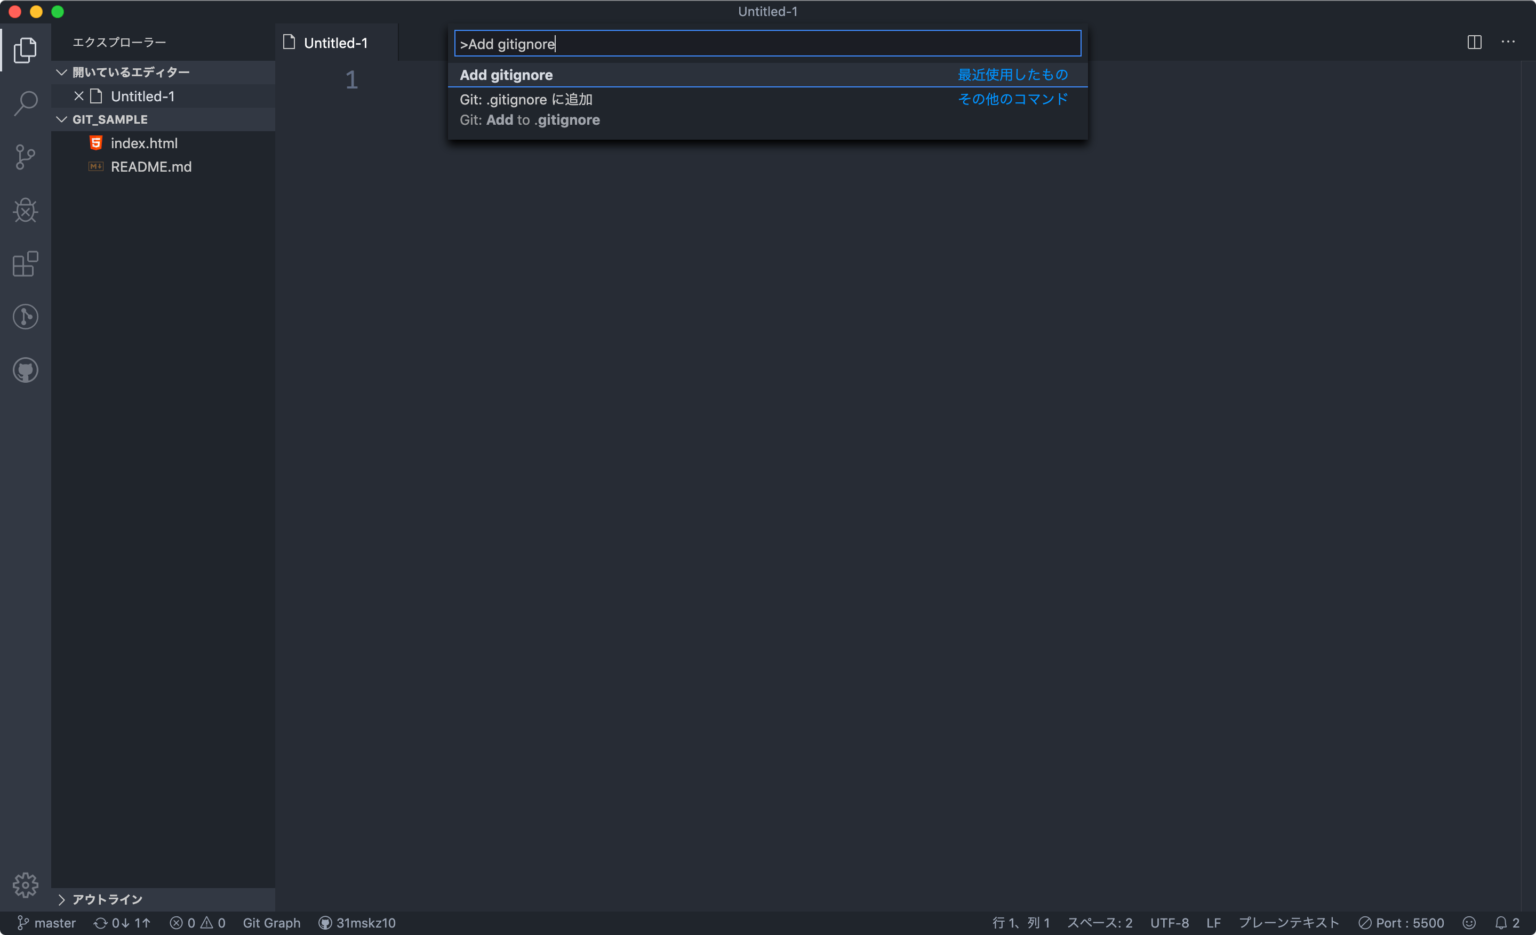The height and width of the screenshot is (935, 1536).
Task: Click the notifications bell in the status bar
Action: 1500,922
